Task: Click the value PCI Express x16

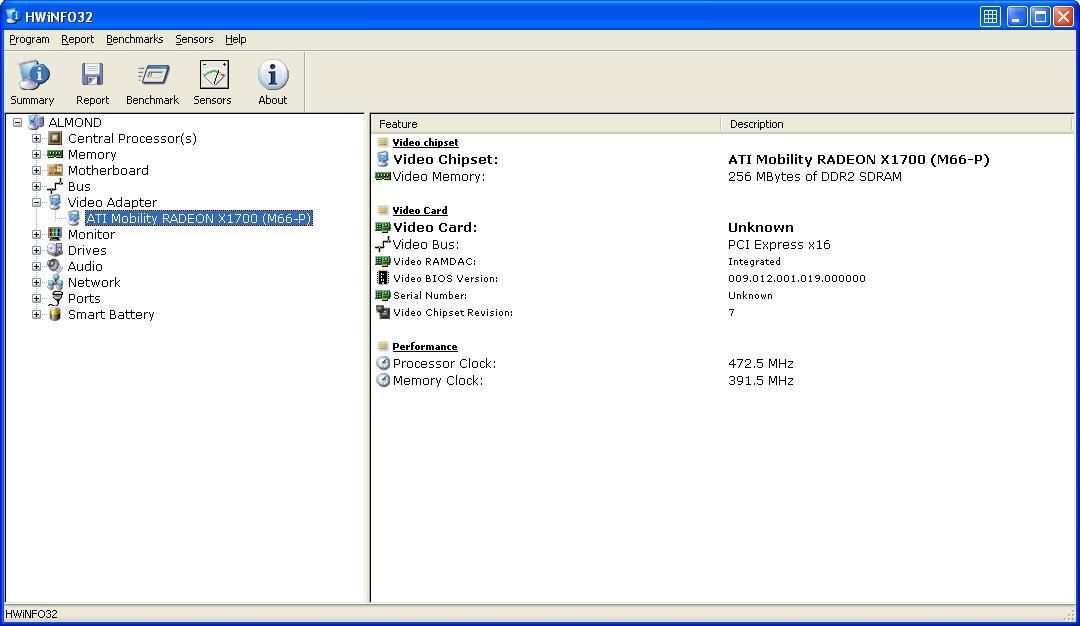Action: [779, 244]
